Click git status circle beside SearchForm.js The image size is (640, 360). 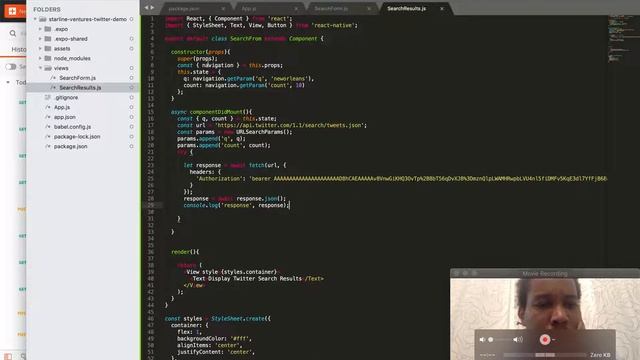(131, 78)
